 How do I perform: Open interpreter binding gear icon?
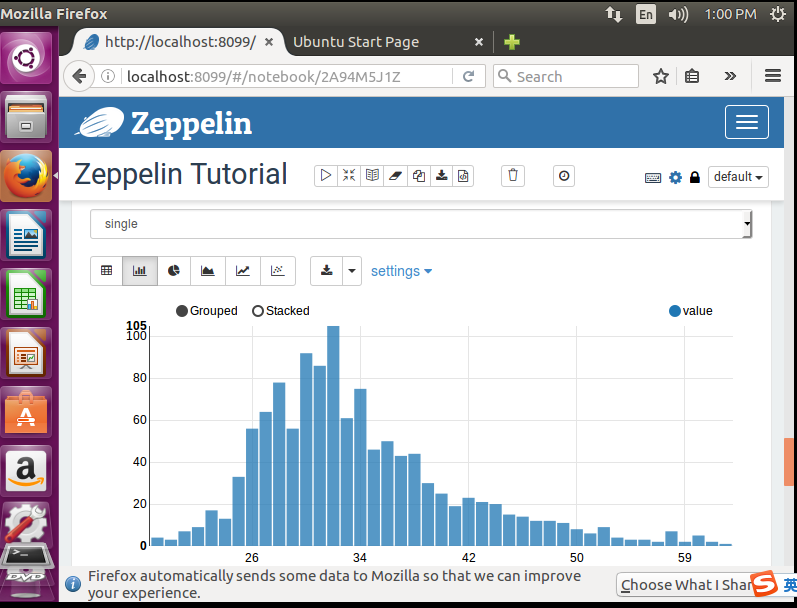coord(675,177)
